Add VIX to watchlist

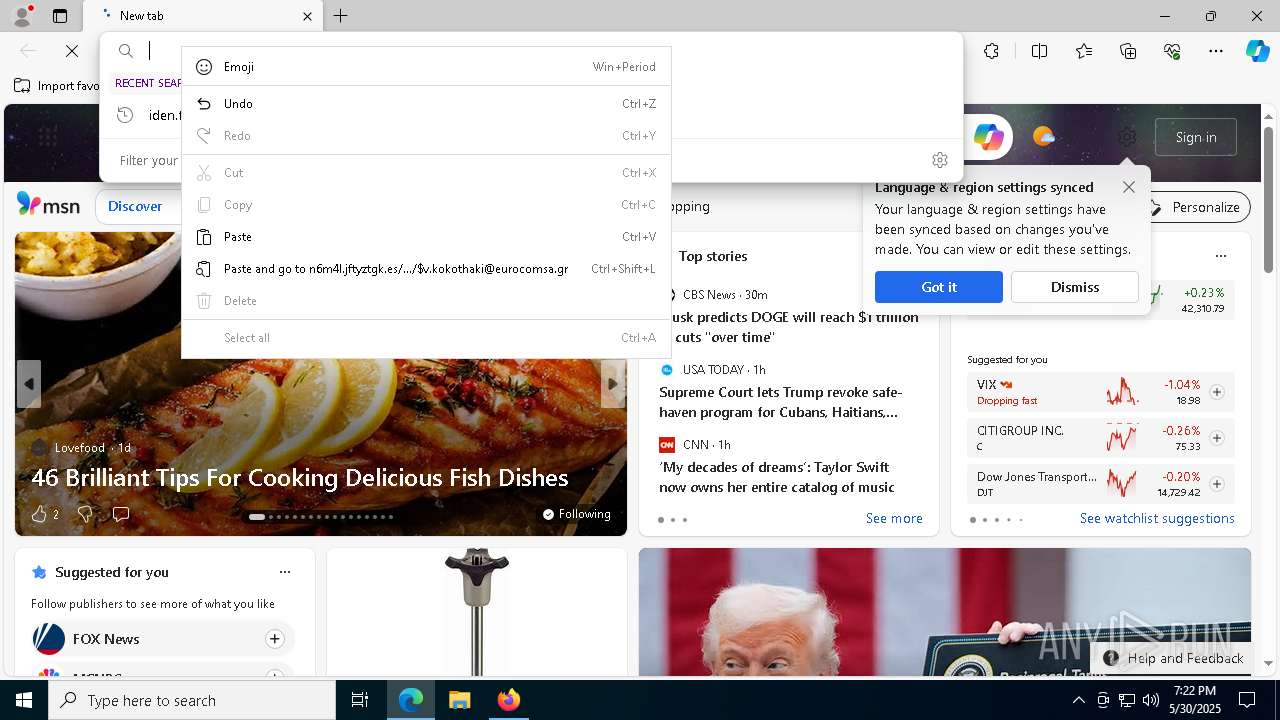(1216, 392)
